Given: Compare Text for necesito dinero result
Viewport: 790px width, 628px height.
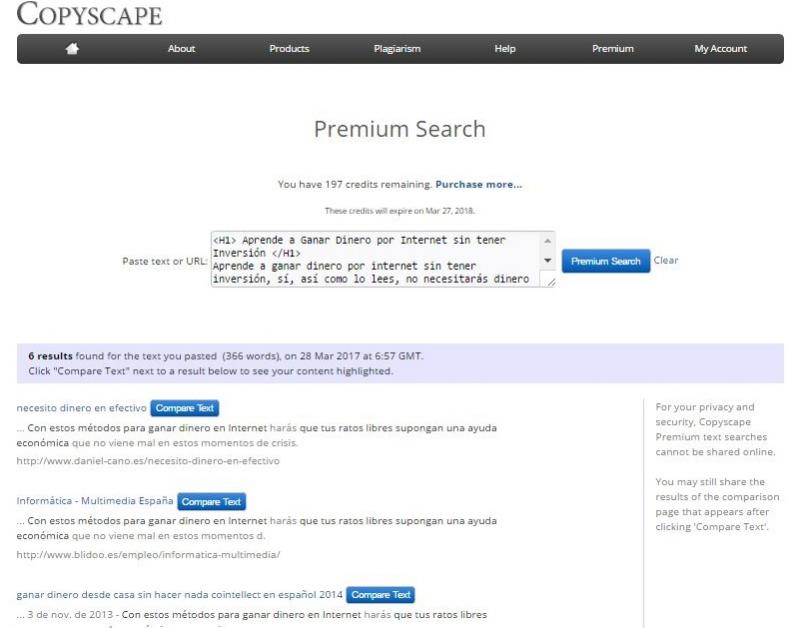Looking at the screenshot, I should pyautogui.click(x=185, y=408).
